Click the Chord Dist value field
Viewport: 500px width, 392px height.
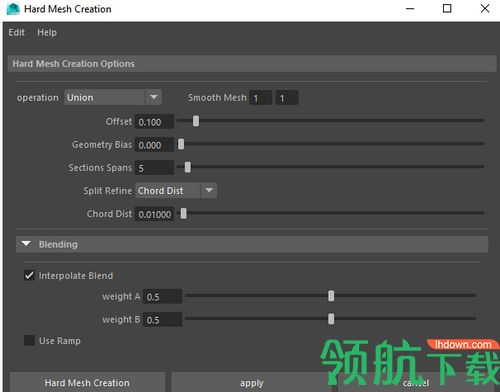154,214
